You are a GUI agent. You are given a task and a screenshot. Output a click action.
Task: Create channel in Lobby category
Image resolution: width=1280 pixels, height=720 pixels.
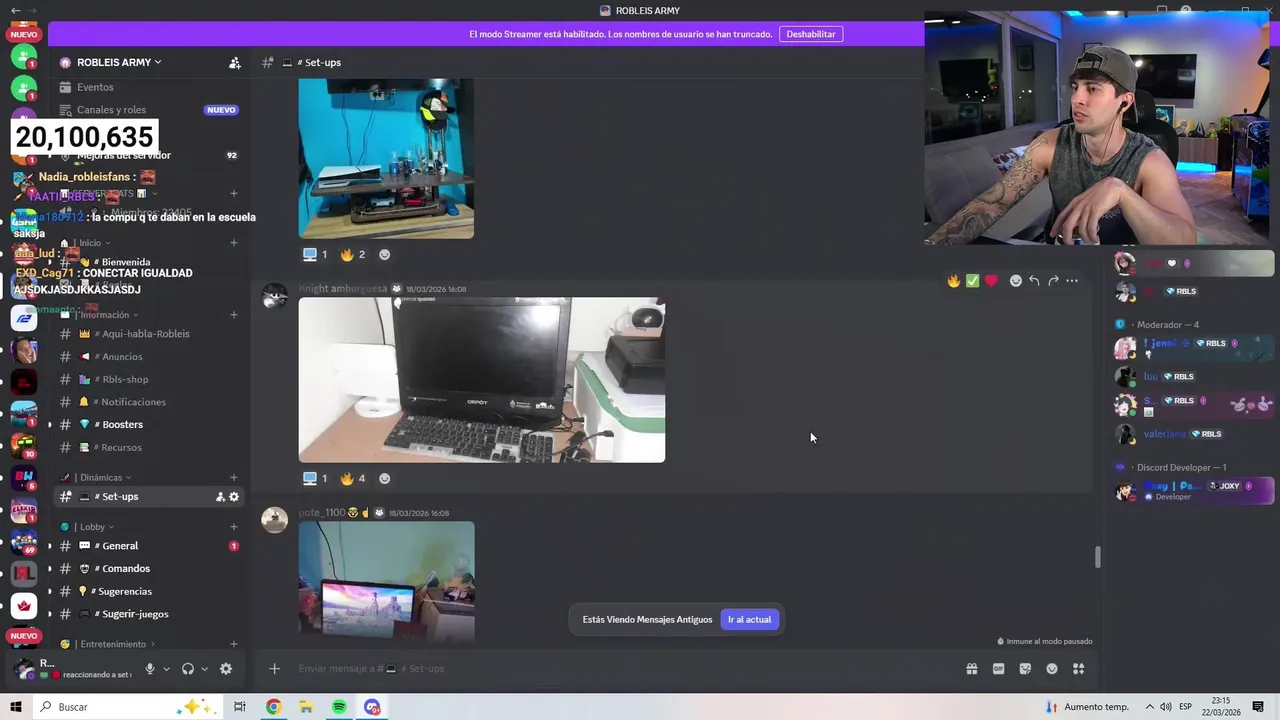(234, 527)
